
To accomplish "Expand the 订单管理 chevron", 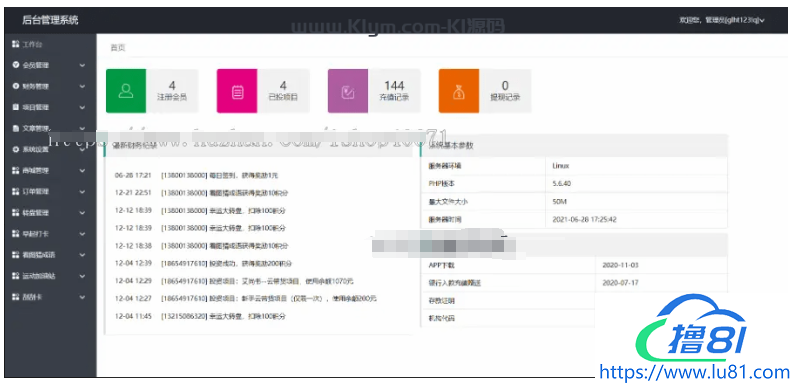I will click(82, 192).
